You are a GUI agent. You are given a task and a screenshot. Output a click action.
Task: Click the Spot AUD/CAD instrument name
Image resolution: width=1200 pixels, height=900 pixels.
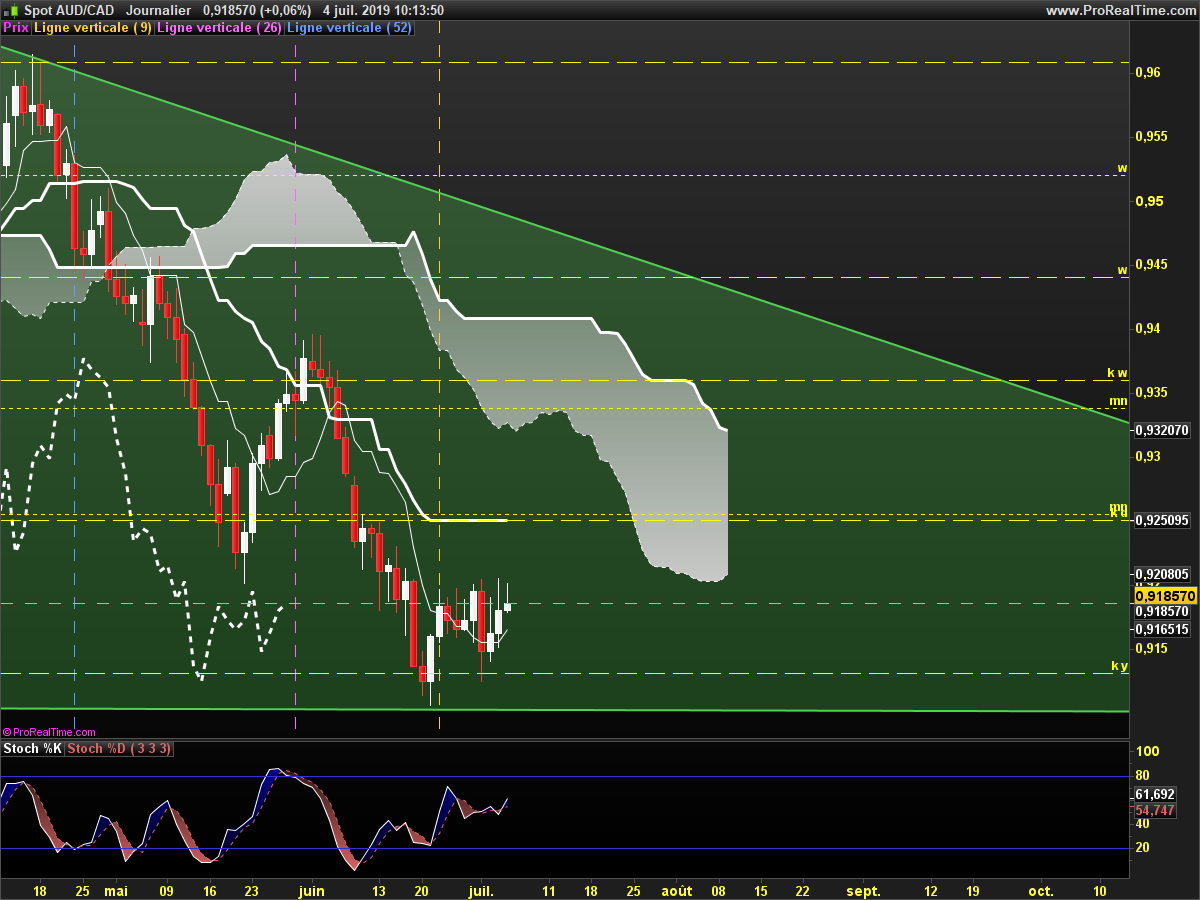69,10
